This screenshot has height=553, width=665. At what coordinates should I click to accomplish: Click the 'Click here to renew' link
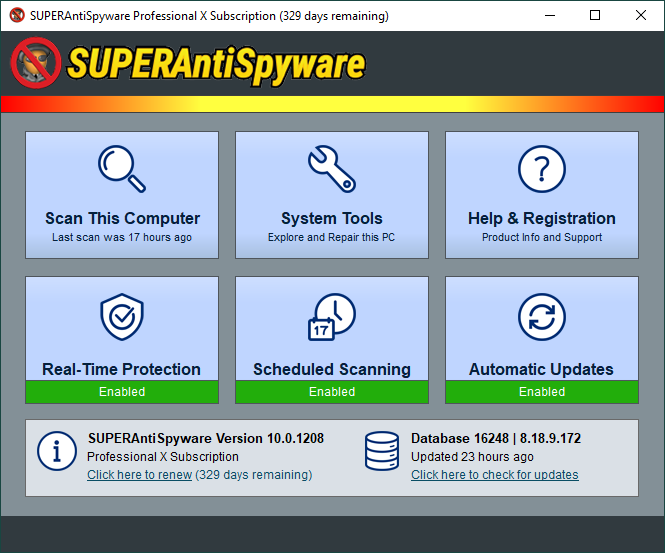point(139,475)
